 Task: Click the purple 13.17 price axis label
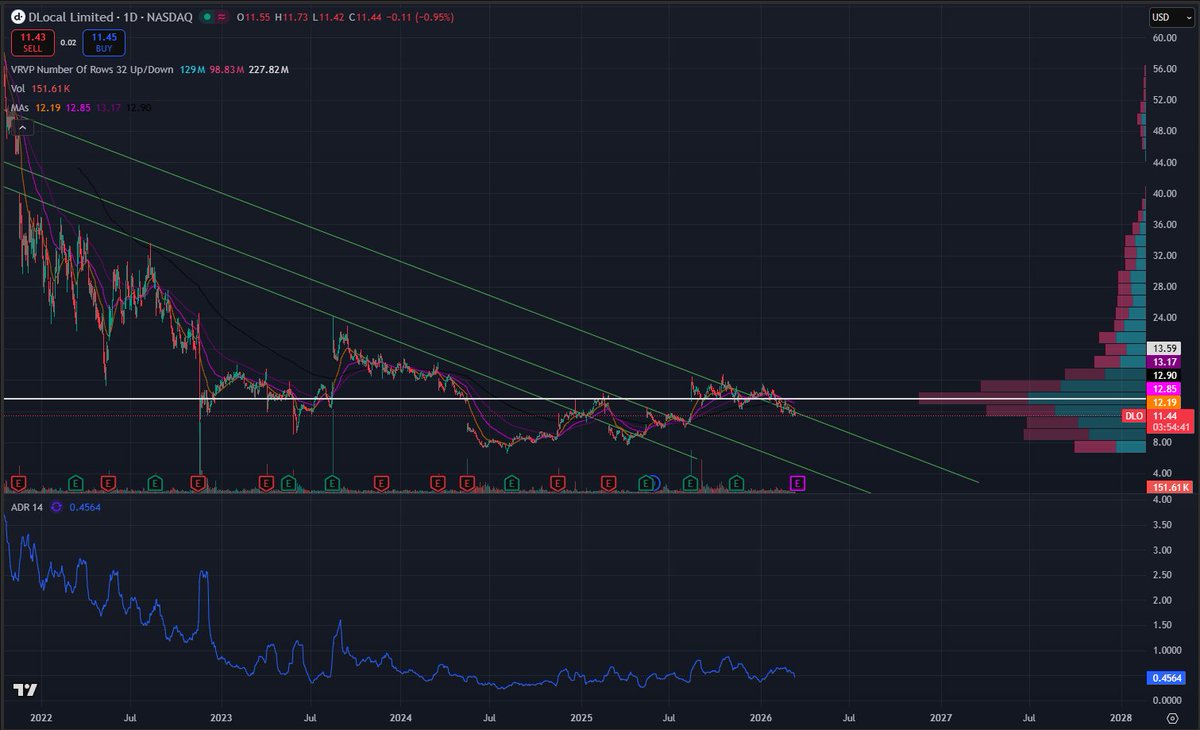1166,361
